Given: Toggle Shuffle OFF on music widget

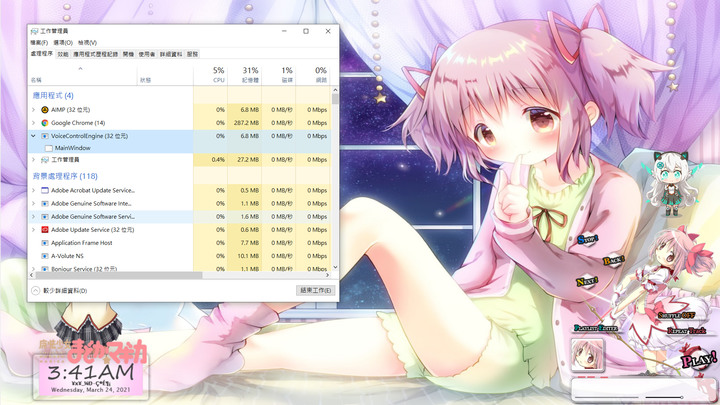Looking at the screenshot, I should [676, 315].
